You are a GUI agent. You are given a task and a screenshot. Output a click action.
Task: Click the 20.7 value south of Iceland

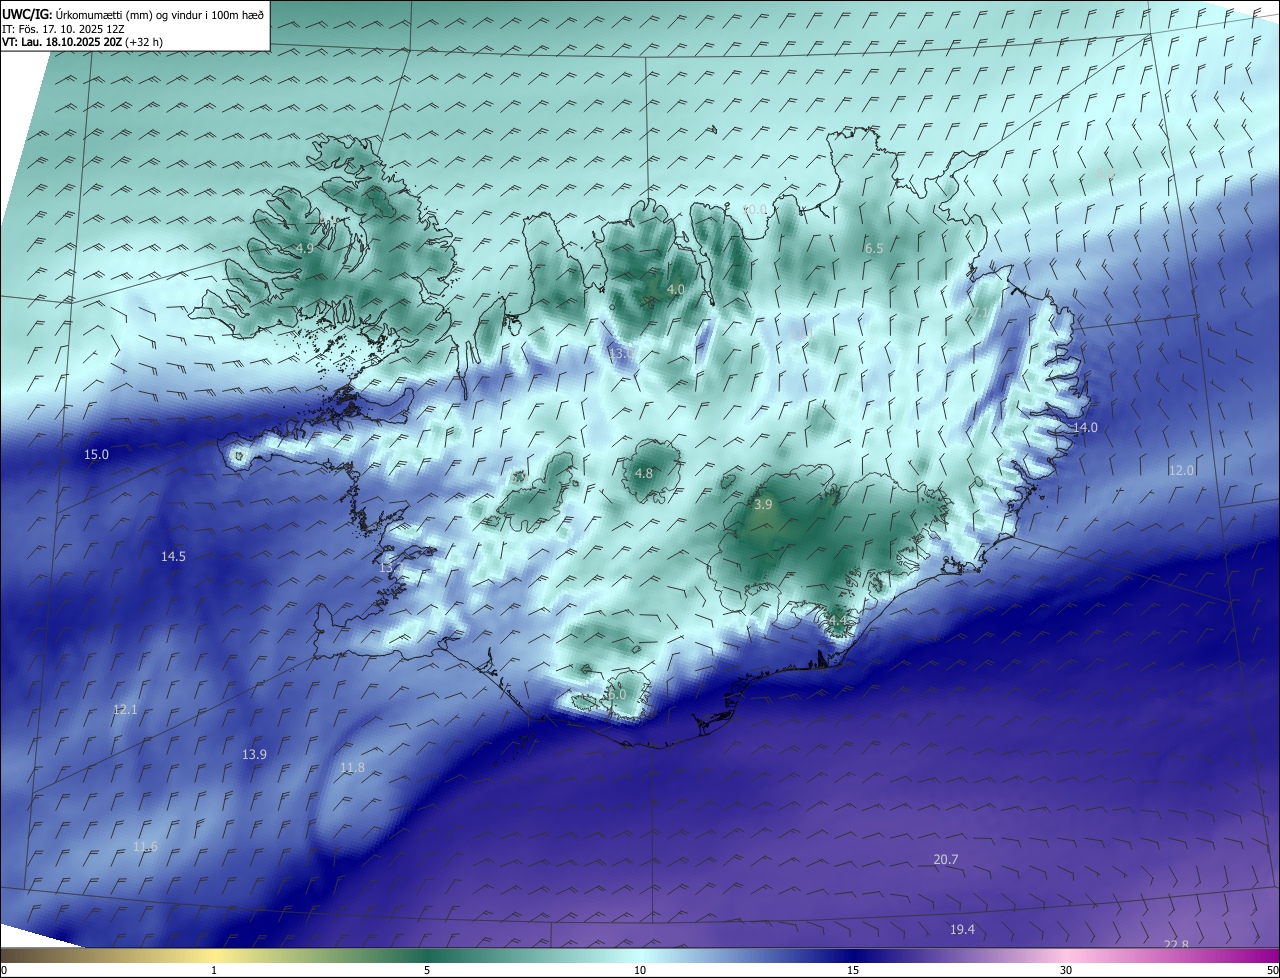click(x=946, y=859)
